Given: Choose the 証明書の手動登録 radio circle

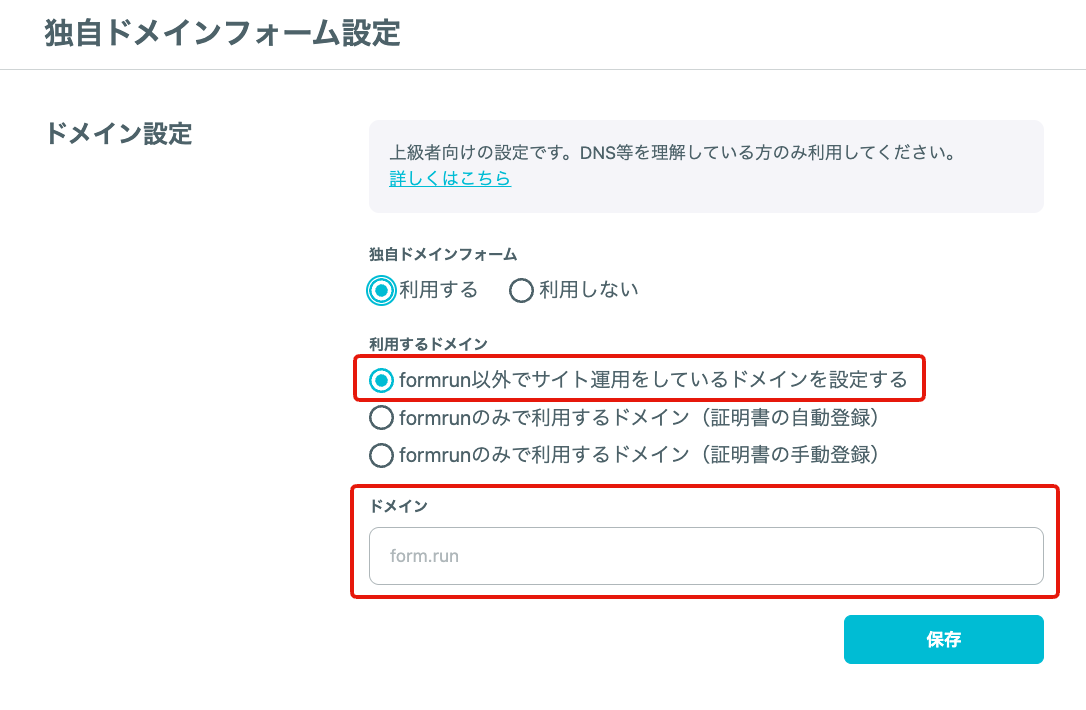Looking at the screenshot, I should [381, 455].
